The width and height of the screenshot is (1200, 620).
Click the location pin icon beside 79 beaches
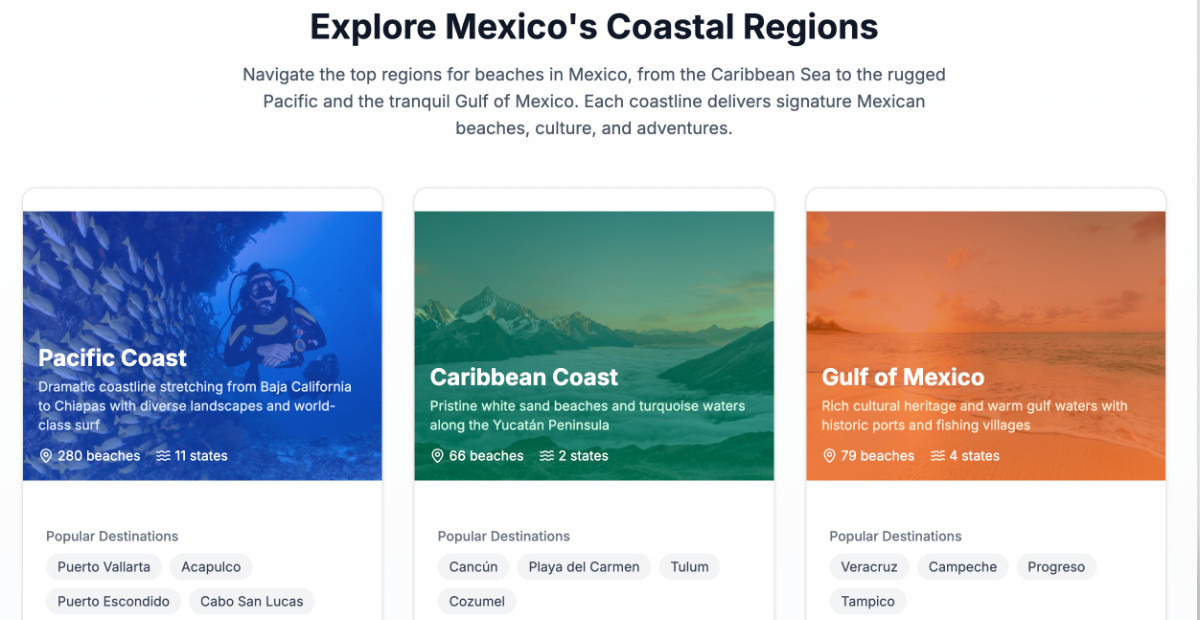pos(829,456)
